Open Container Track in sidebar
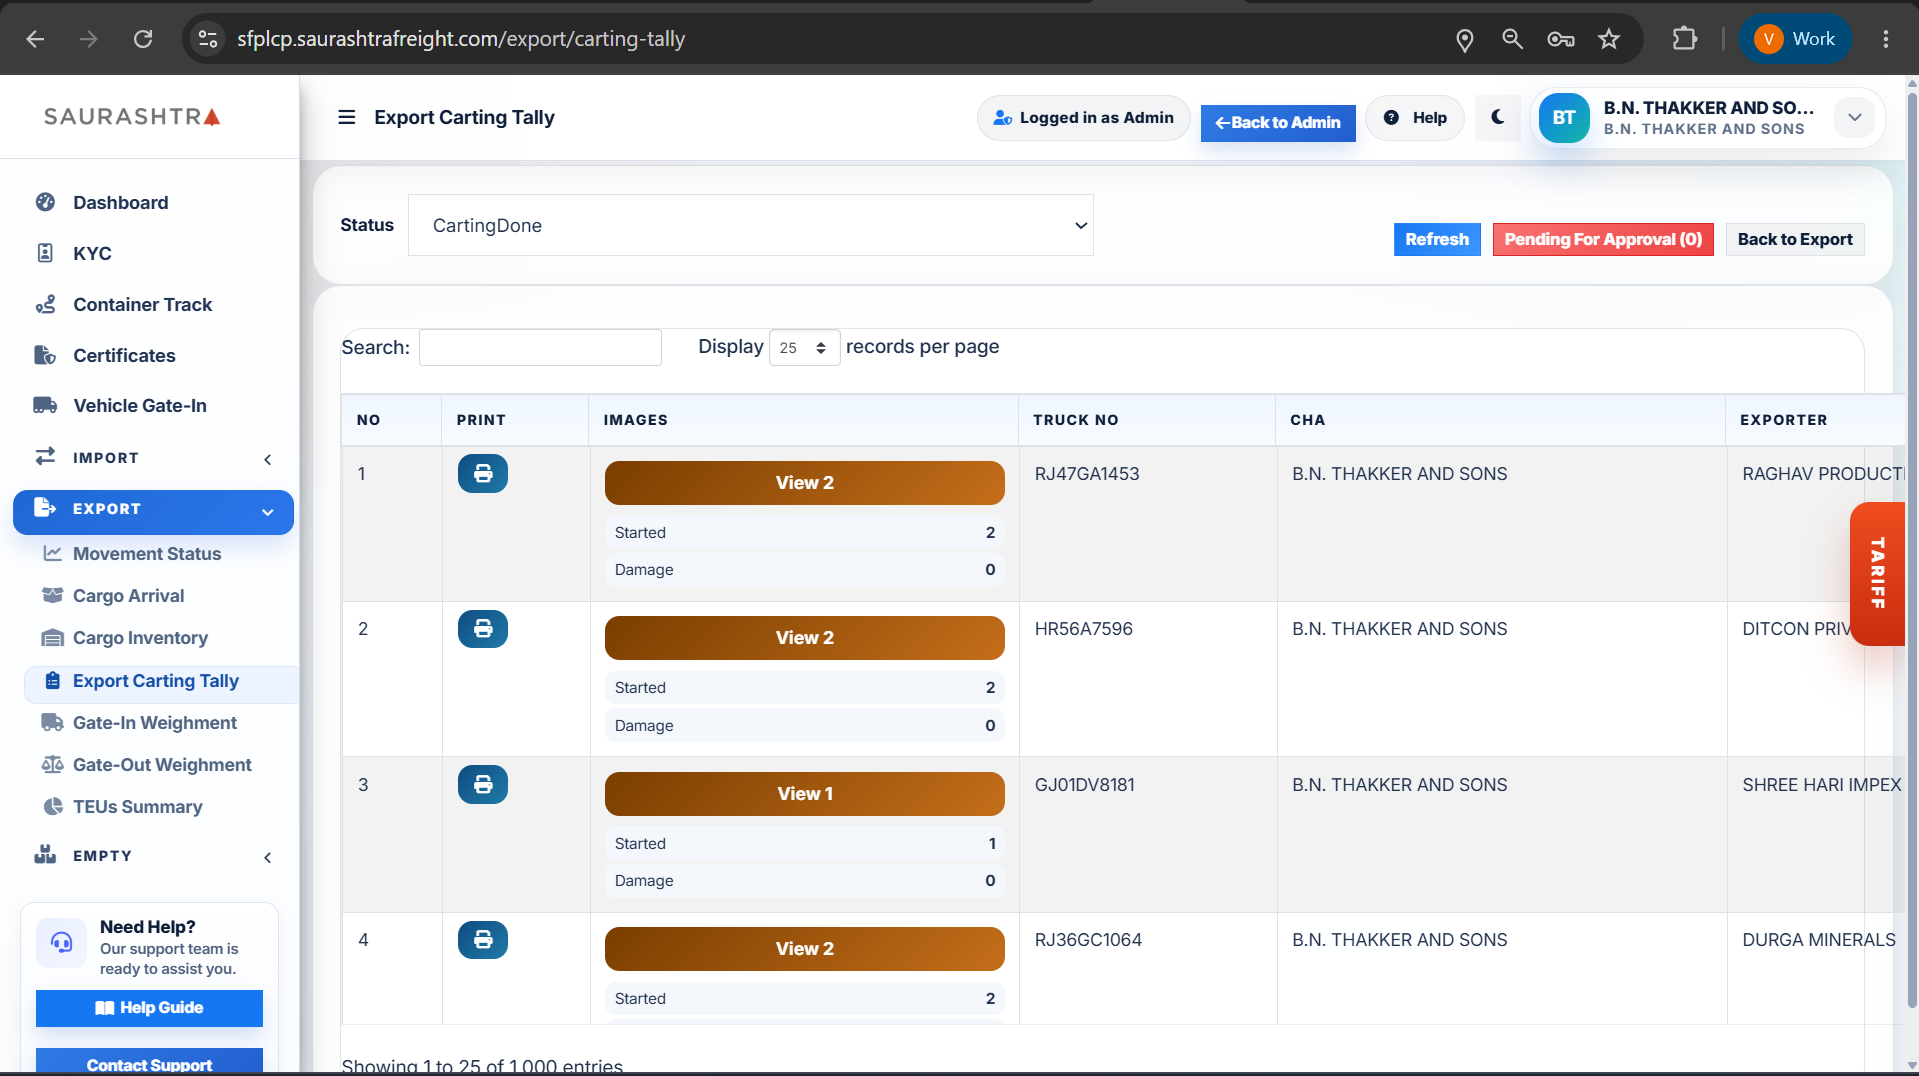The image size is (1919, 1076). click(142, 305)
